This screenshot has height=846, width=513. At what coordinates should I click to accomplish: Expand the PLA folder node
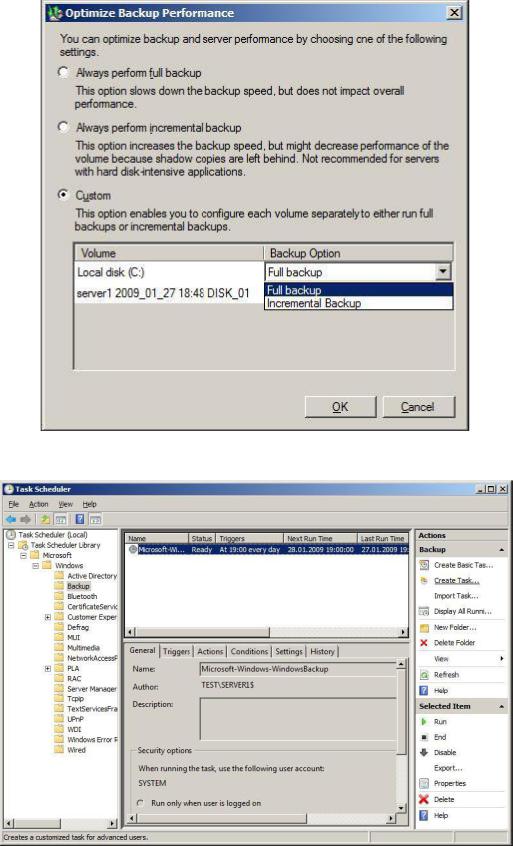click(x=48, y=668)
